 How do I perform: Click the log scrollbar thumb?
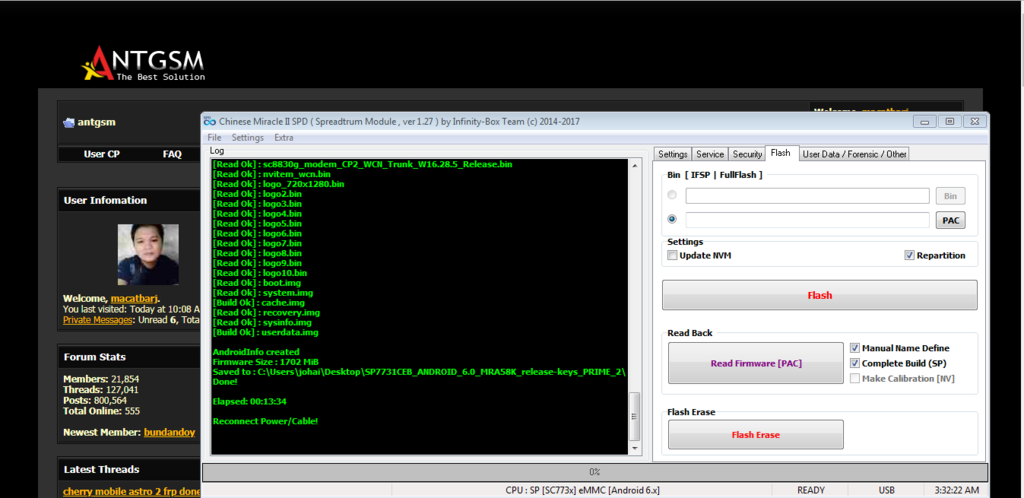click(x=633, y=416)
